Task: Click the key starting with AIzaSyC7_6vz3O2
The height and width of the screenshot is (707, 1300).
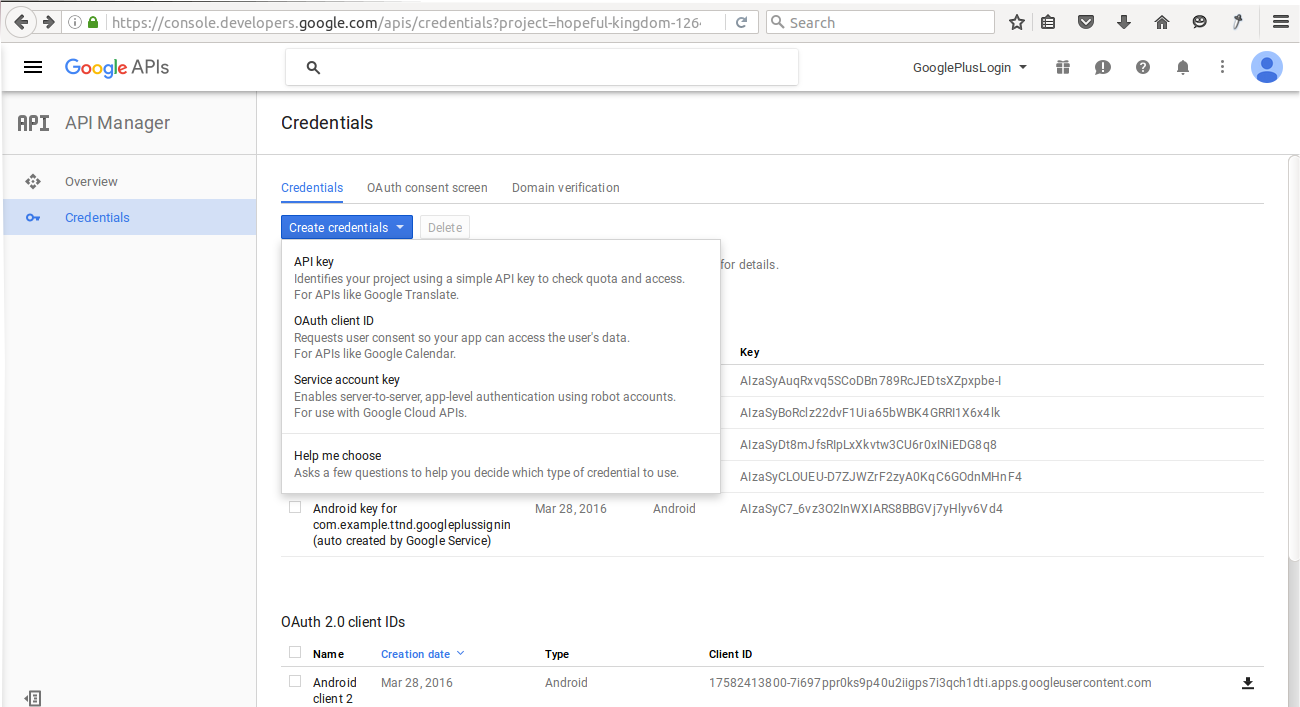Action: click(x=871, y=509)
